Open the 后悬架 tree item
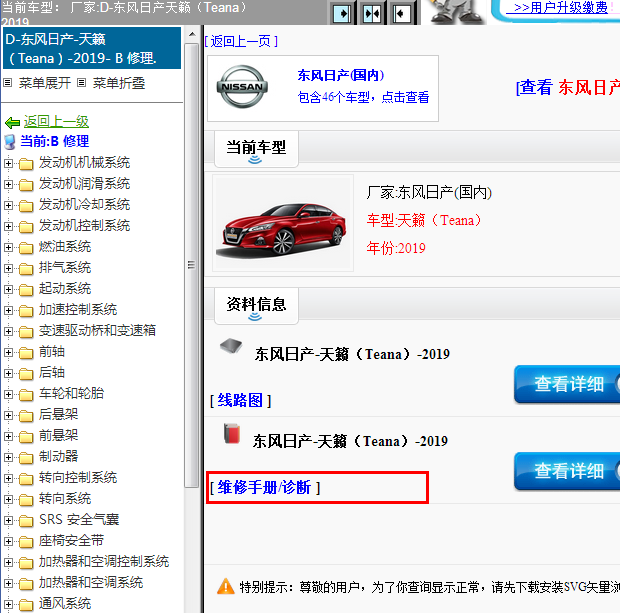Screen dimensions: 620x613 59,414
